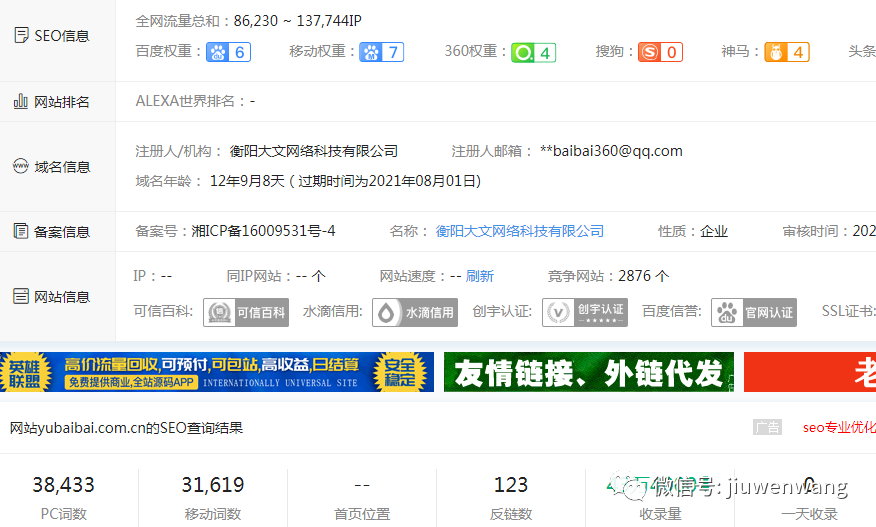Click the 移动权重 paw badge 7
The width and height of the screenshot is (876, 527).
coord(381,53)
